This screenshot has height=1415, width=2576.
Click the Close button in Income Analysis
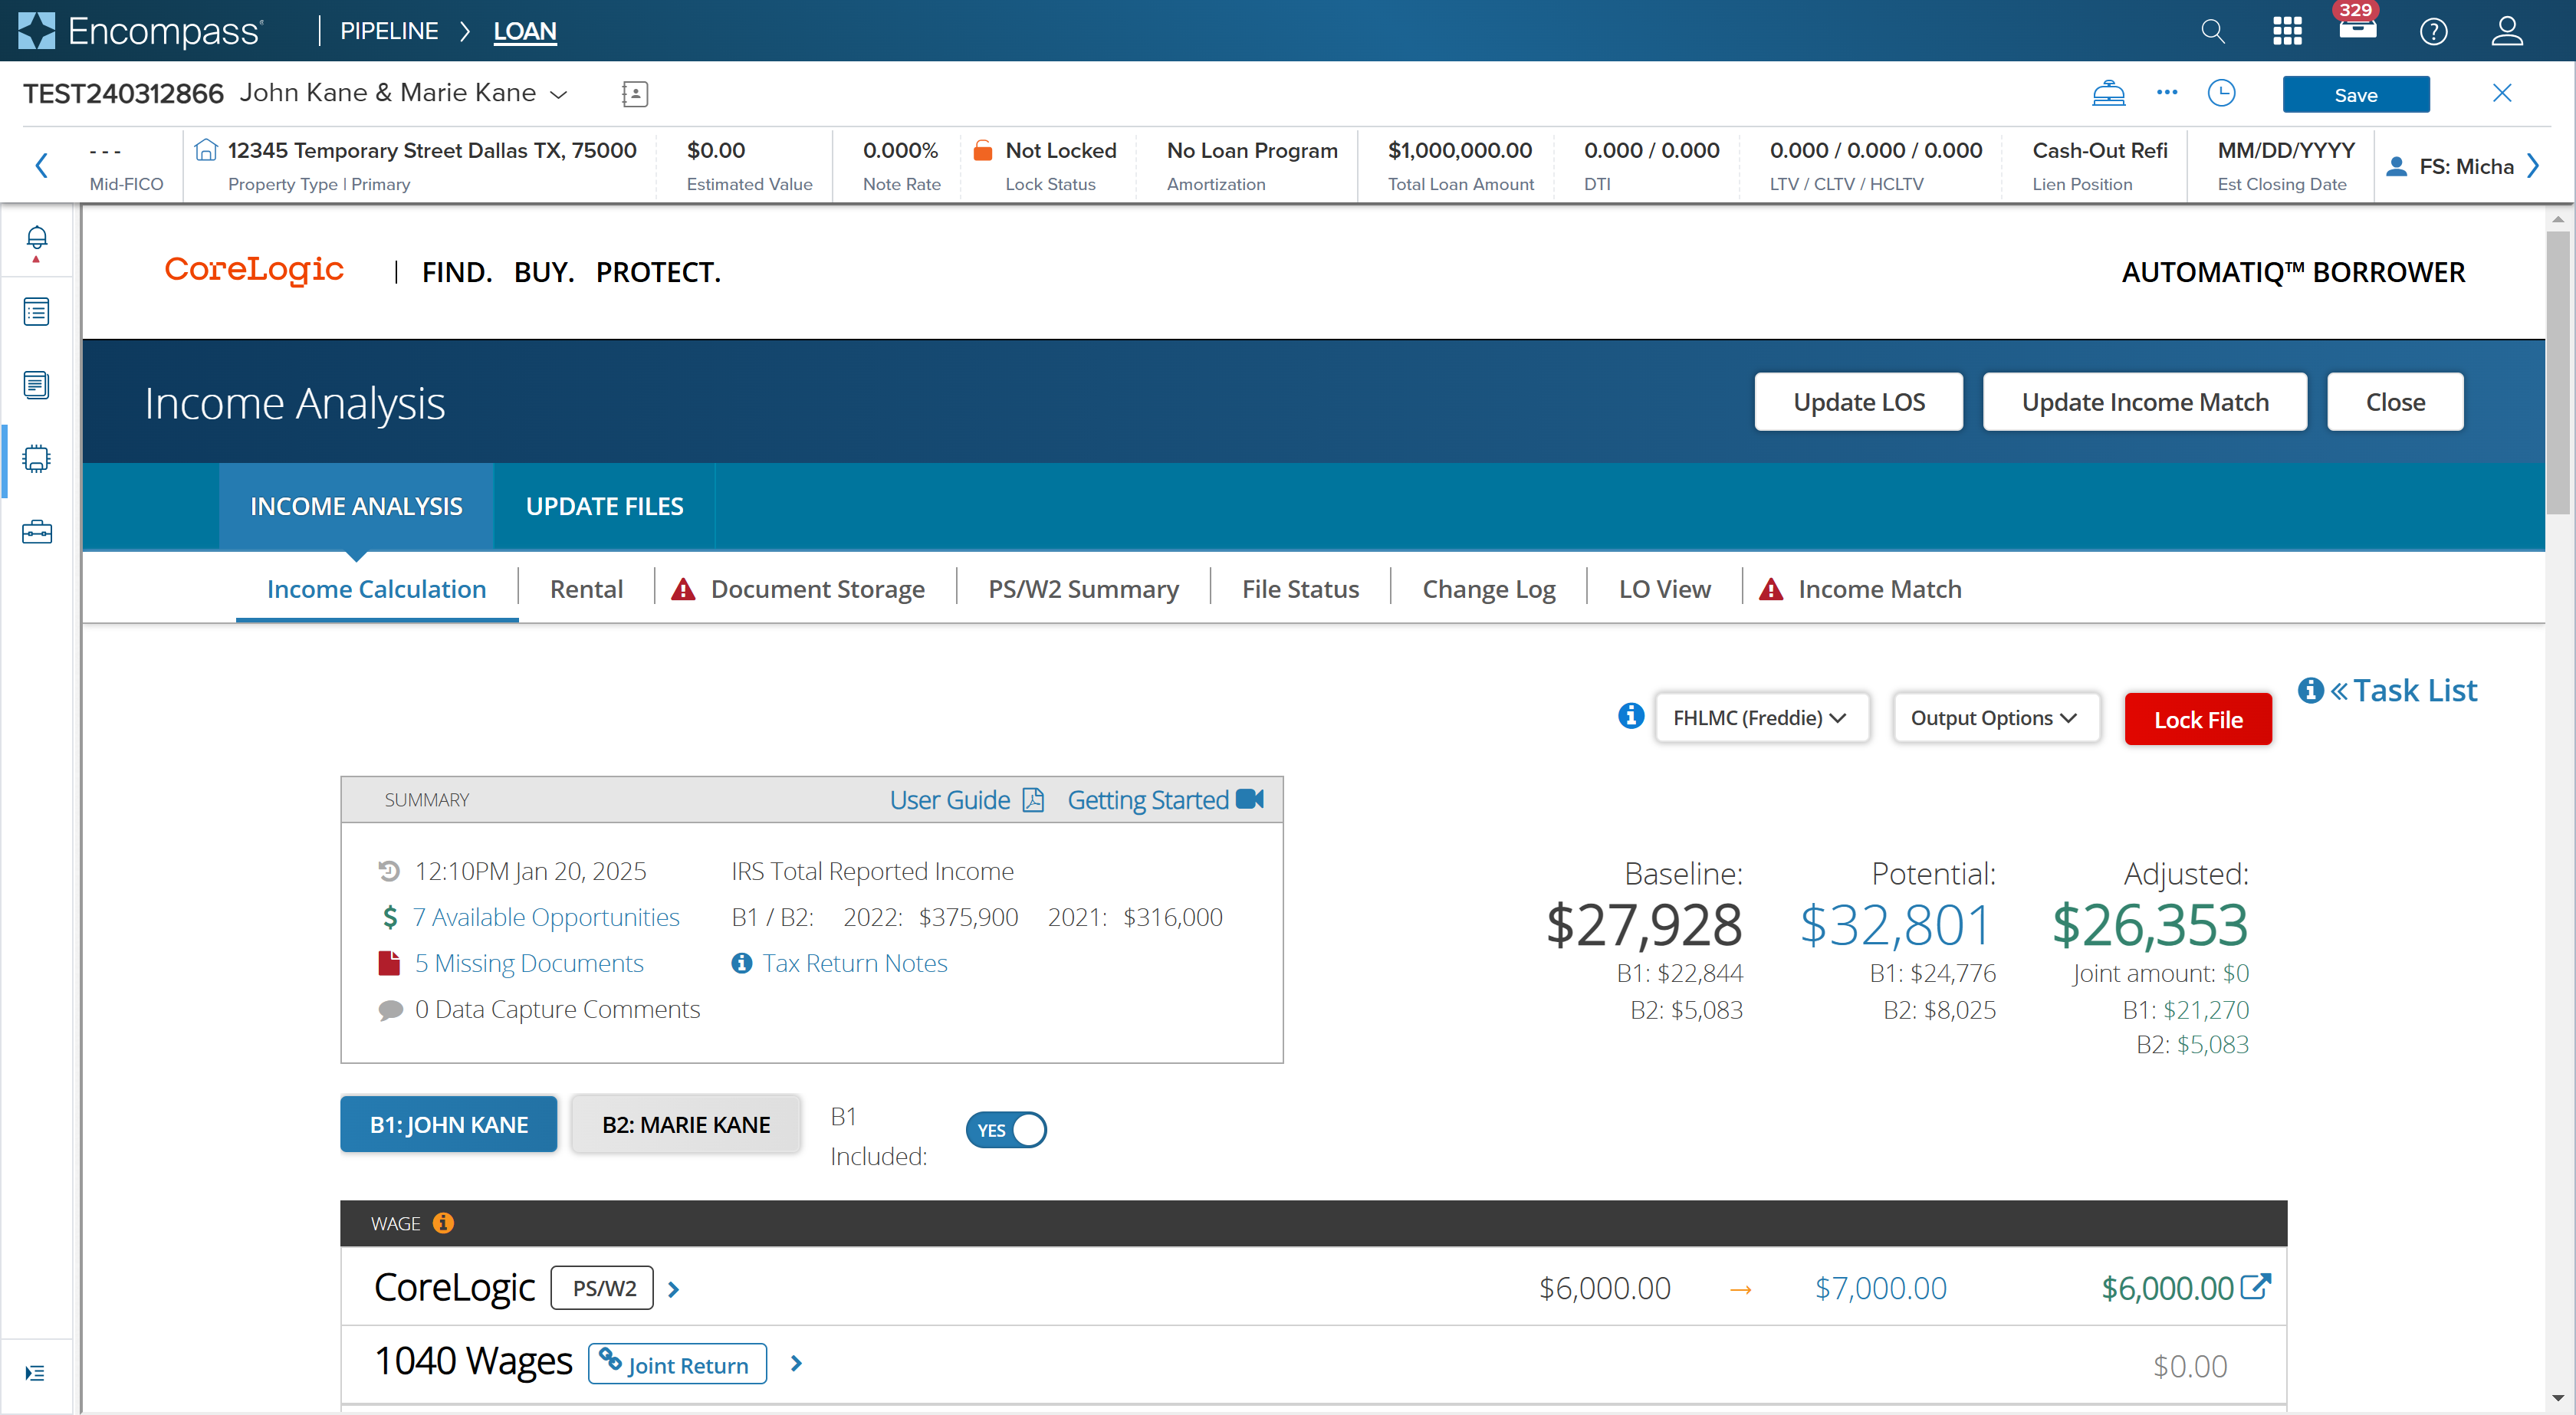[2394, 402]
